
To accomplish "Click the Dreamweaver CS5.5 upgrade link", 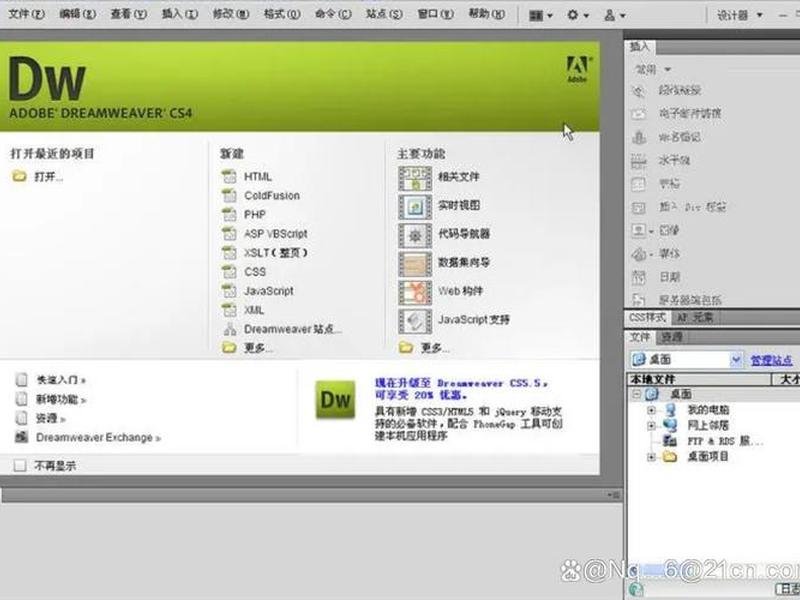I will click(462, 389).
